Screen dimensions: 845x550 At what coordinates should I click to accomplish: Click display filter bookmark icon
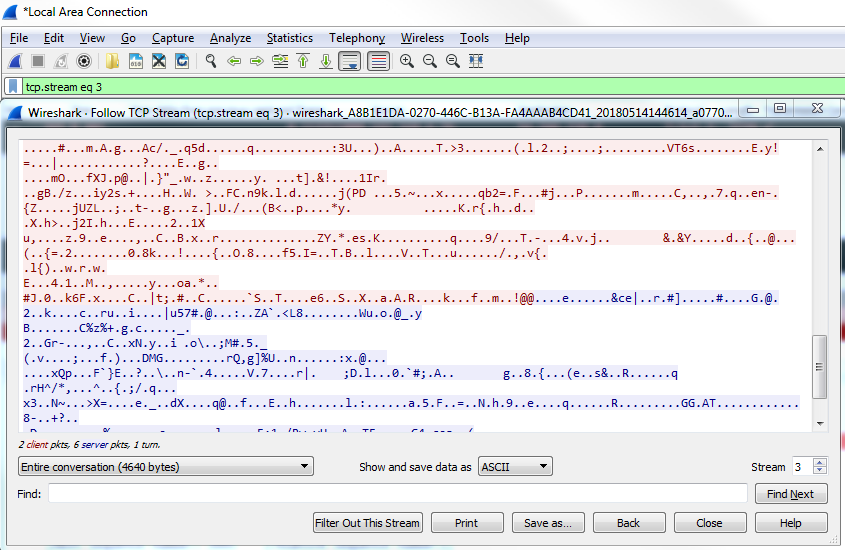tap(13, 87)
